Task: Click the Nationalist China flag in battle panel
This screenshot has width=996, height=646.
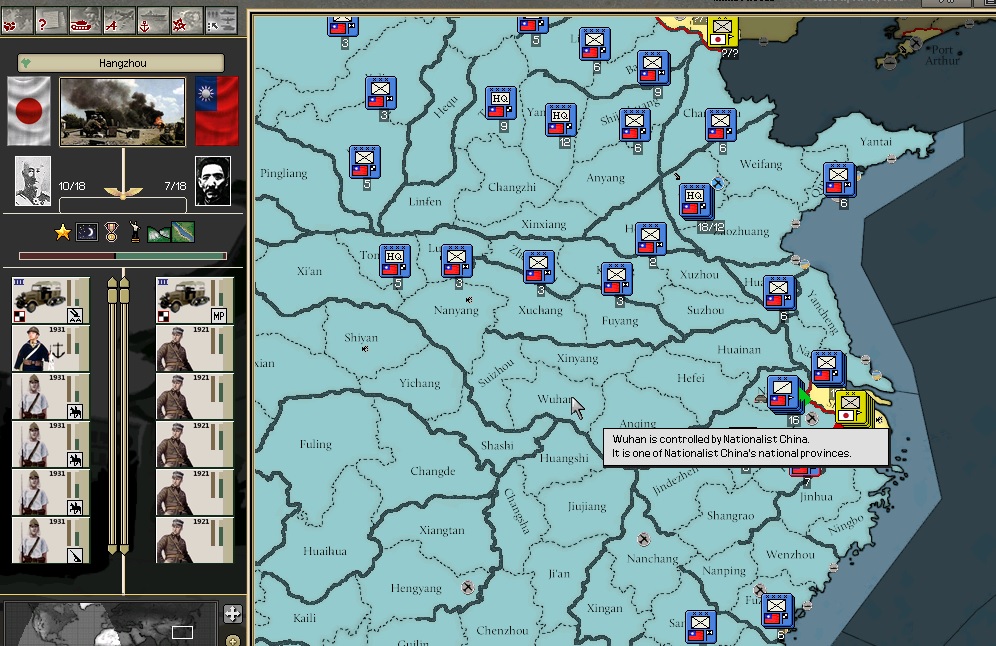Action: click(217, 111)
